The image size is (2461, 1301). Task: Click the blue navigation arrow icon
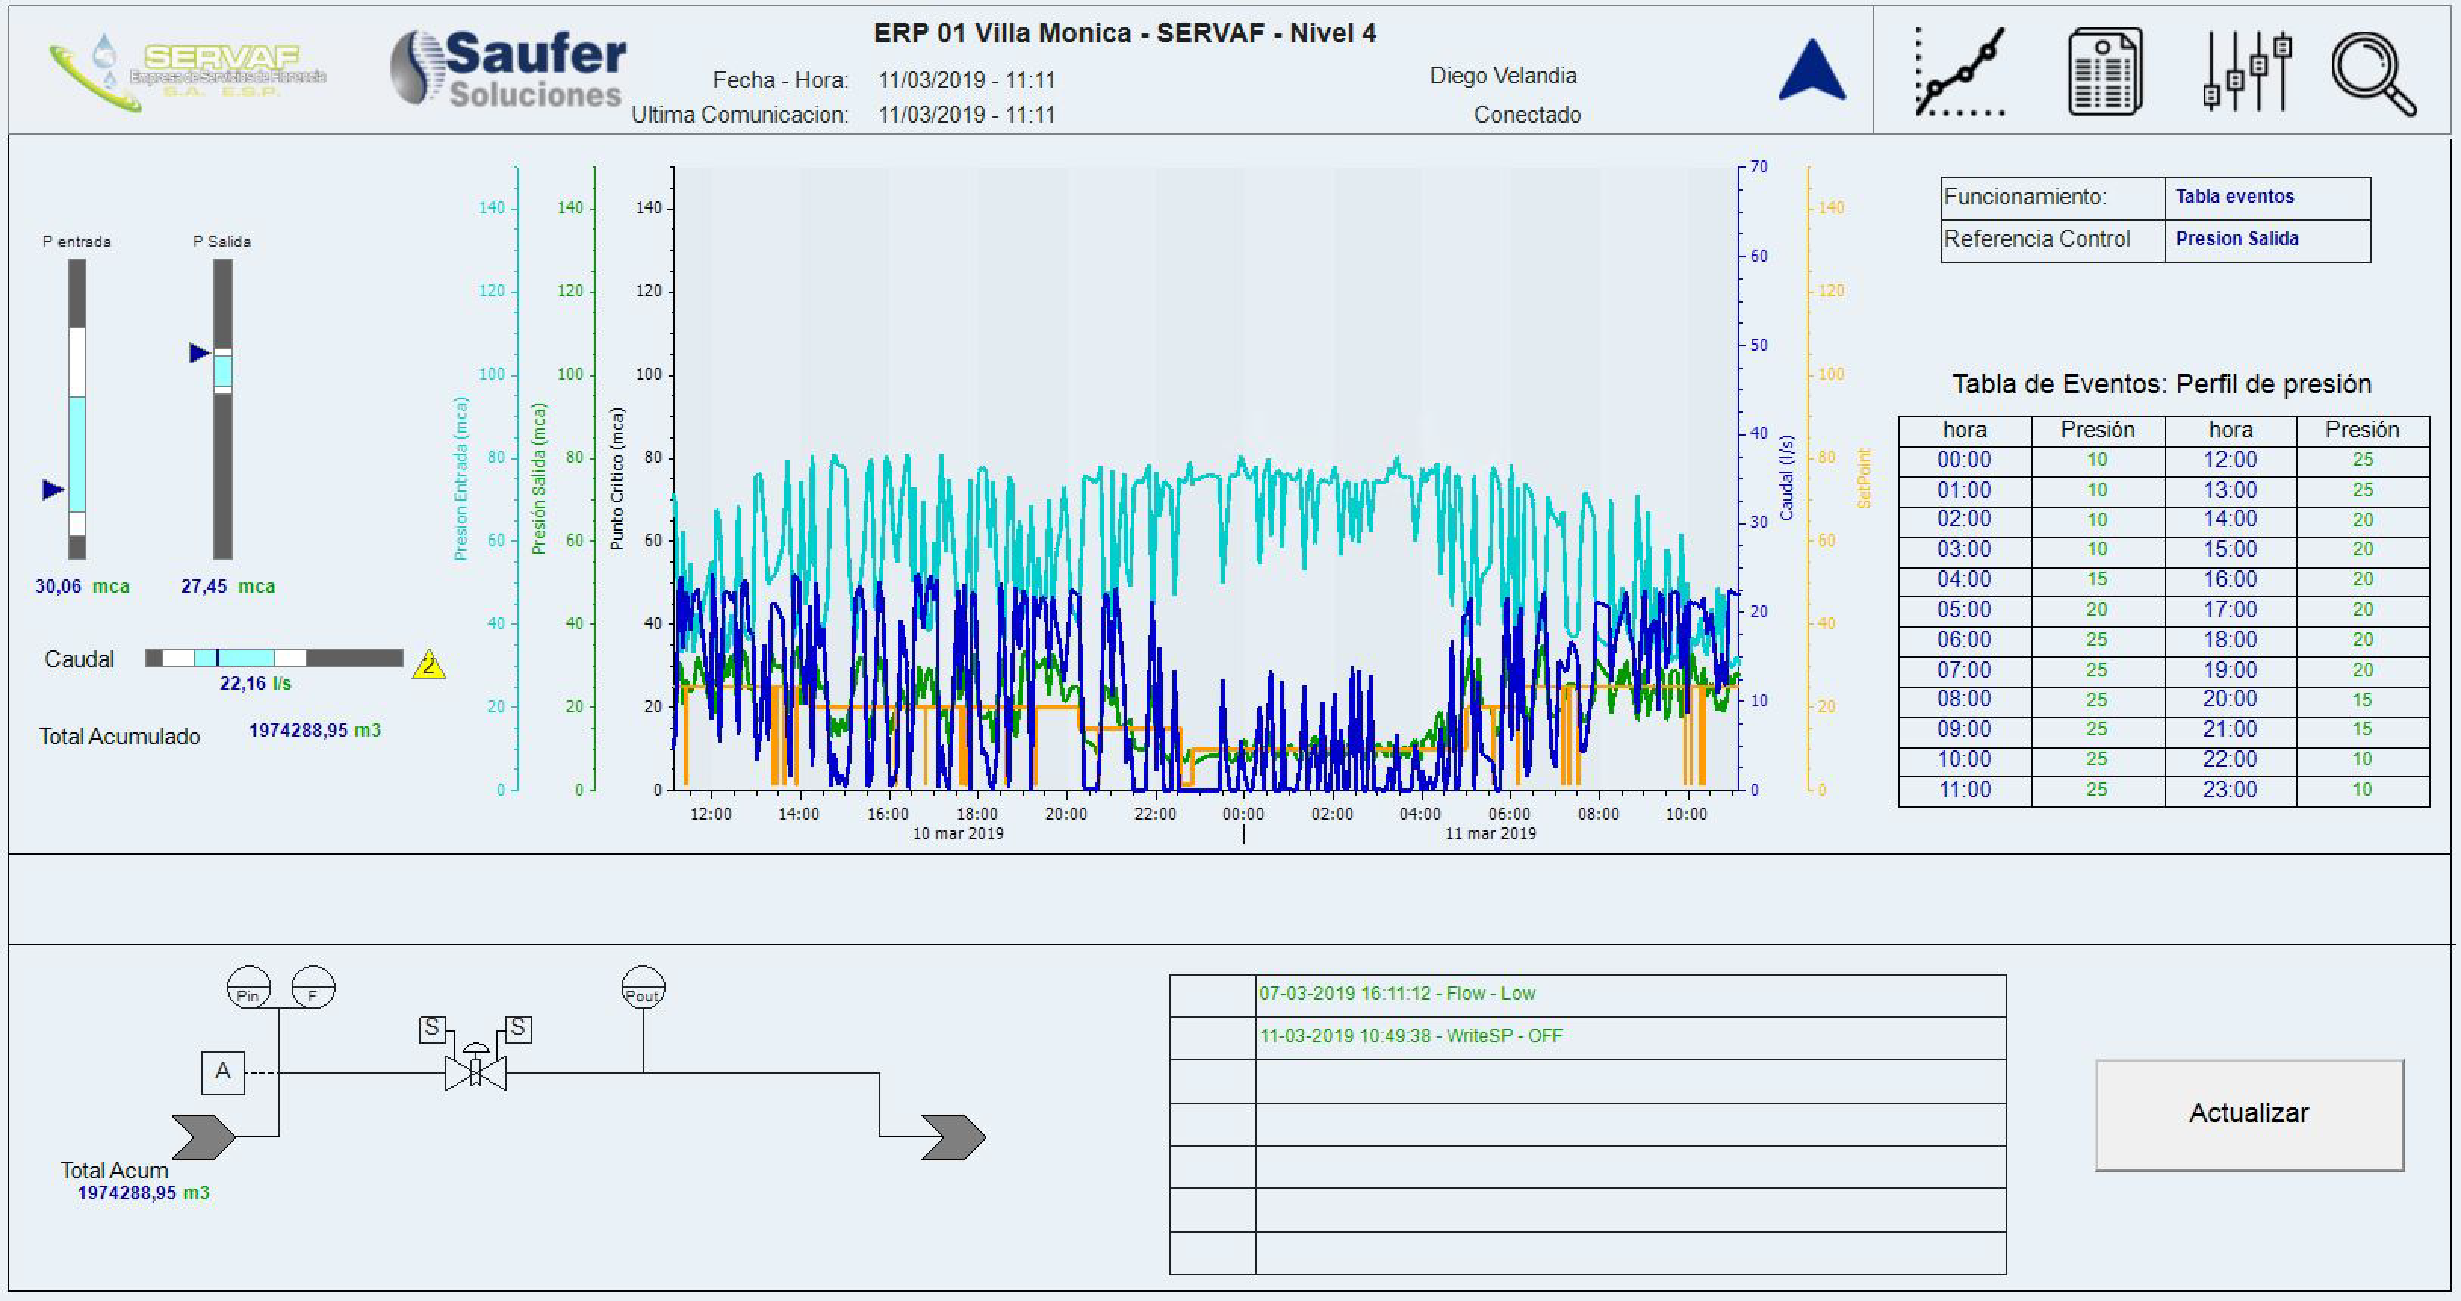[x=1812, y=70]
